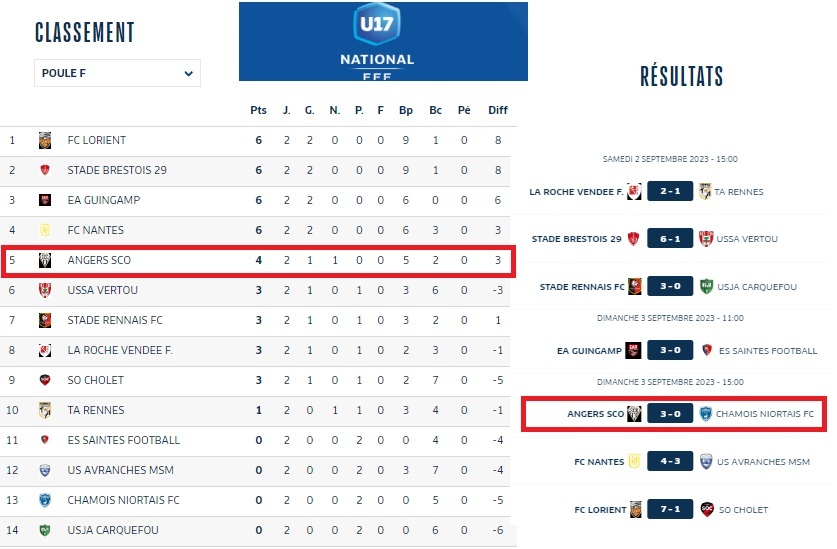Click the Diff column header
The image size is (837, 549).
tap(497, 110)
